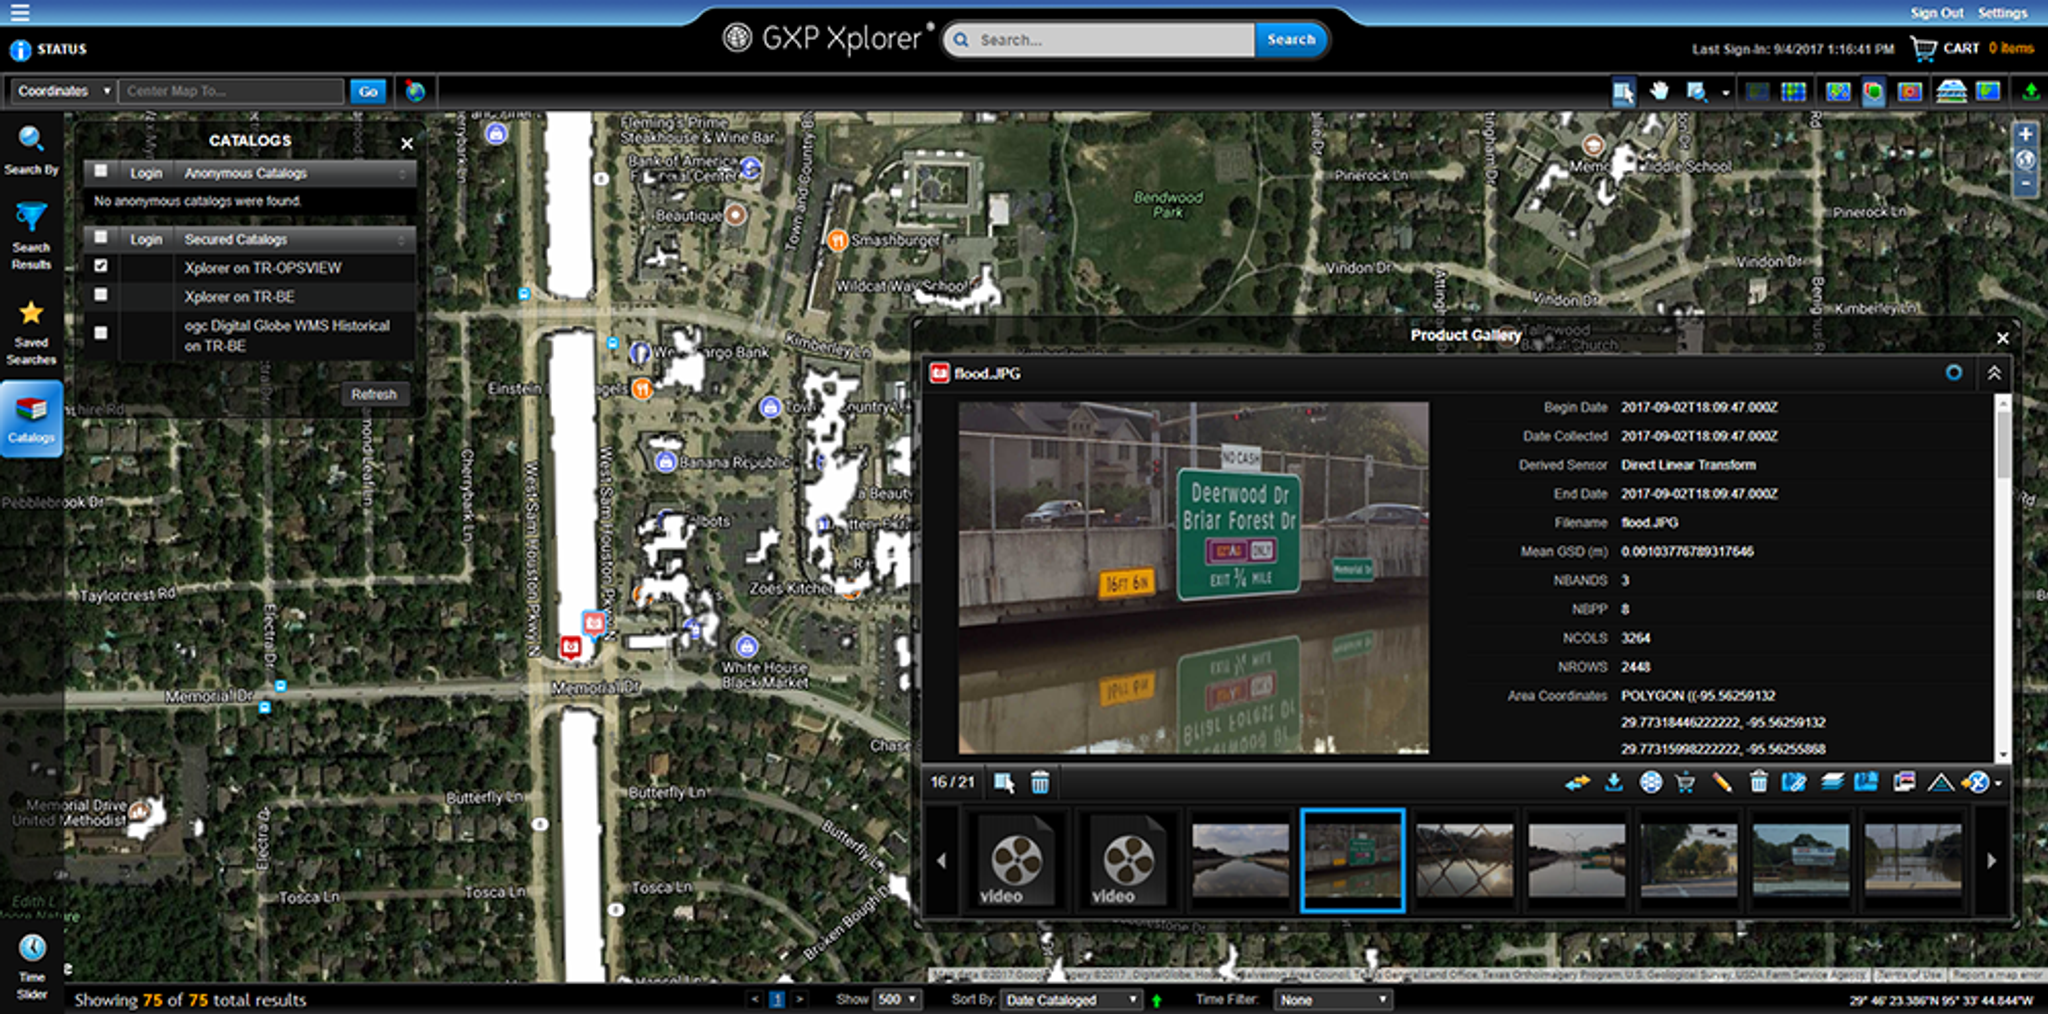The image size is (2048, 1014).
Task: Expand the zoom tool dropdown arrow
Action: pyautogui.click(x=1726, y=93)
